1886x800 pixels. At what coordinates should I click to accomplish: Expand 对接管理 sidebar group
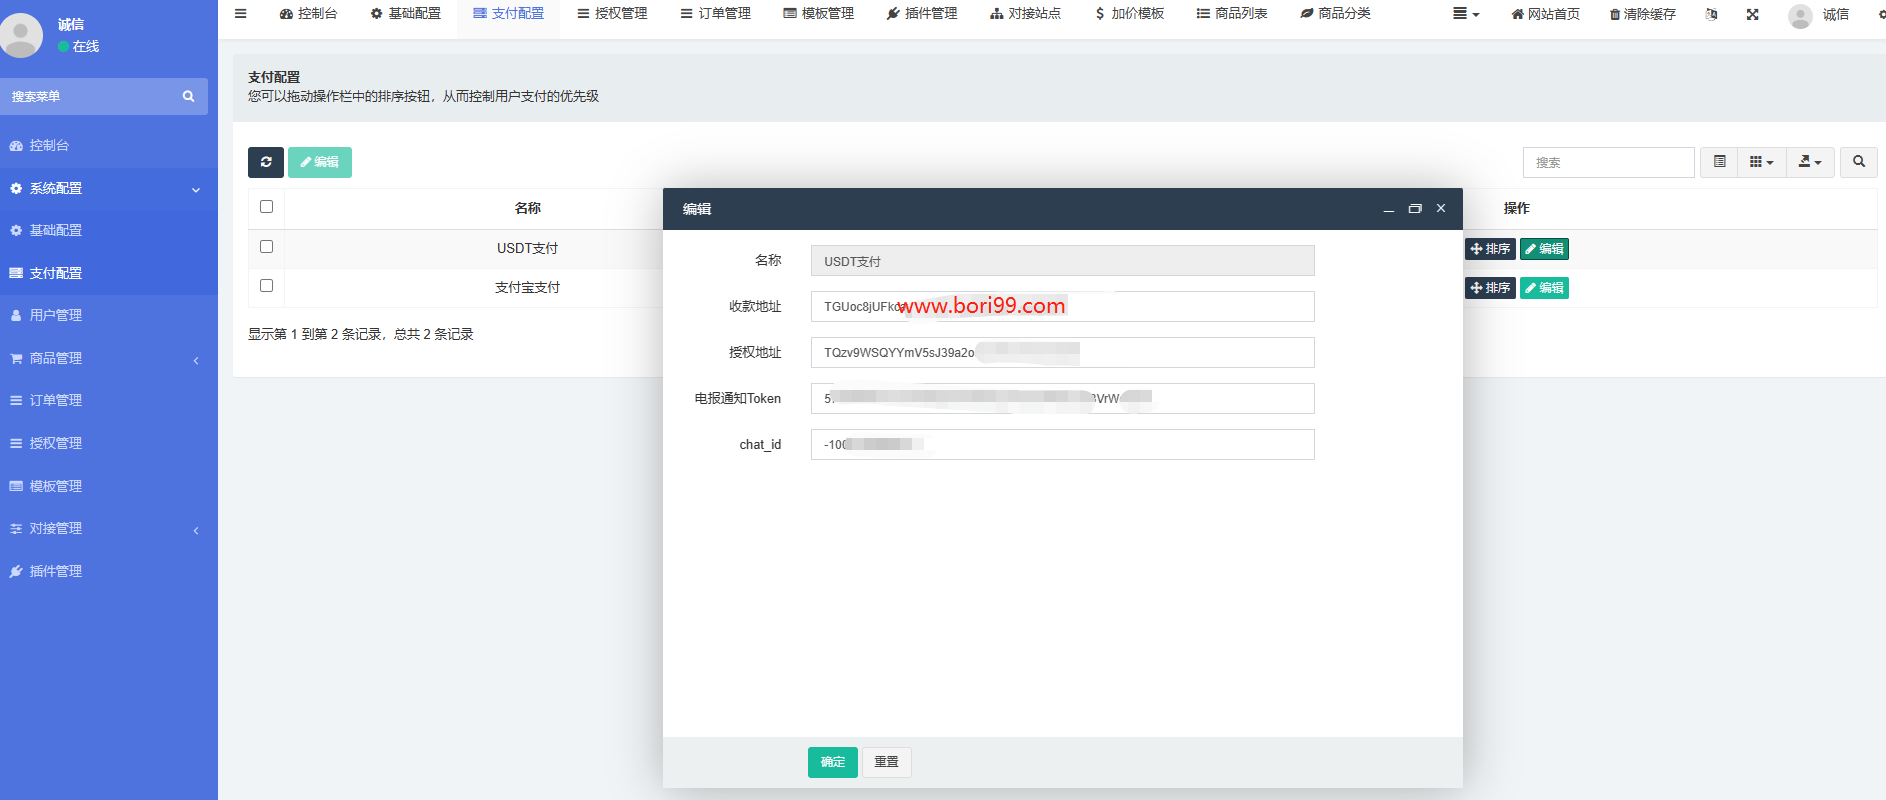109,528
